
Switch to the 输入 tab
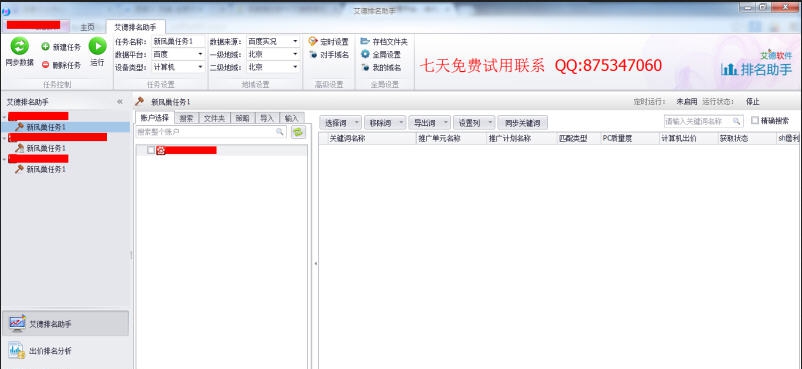pyautogui.click(x=291, y=118)
